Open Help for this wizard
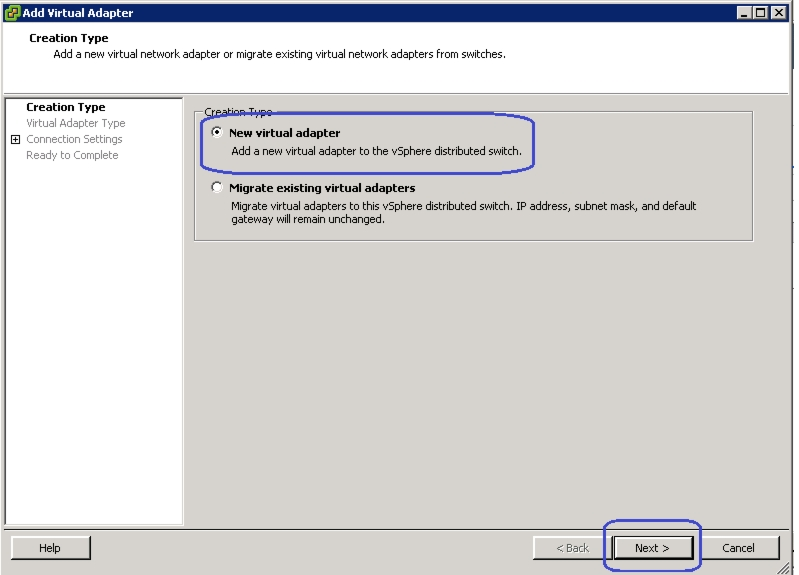 click(x=50, y=548)
